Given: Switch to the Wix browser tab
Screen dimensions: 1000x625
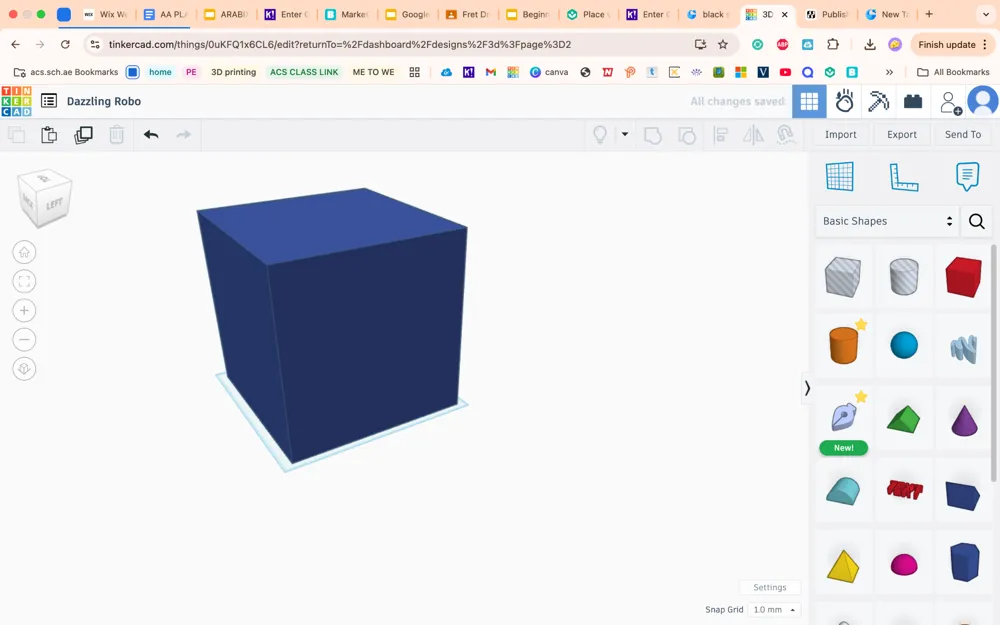Looking at the screenshot, I should [106, 14].
